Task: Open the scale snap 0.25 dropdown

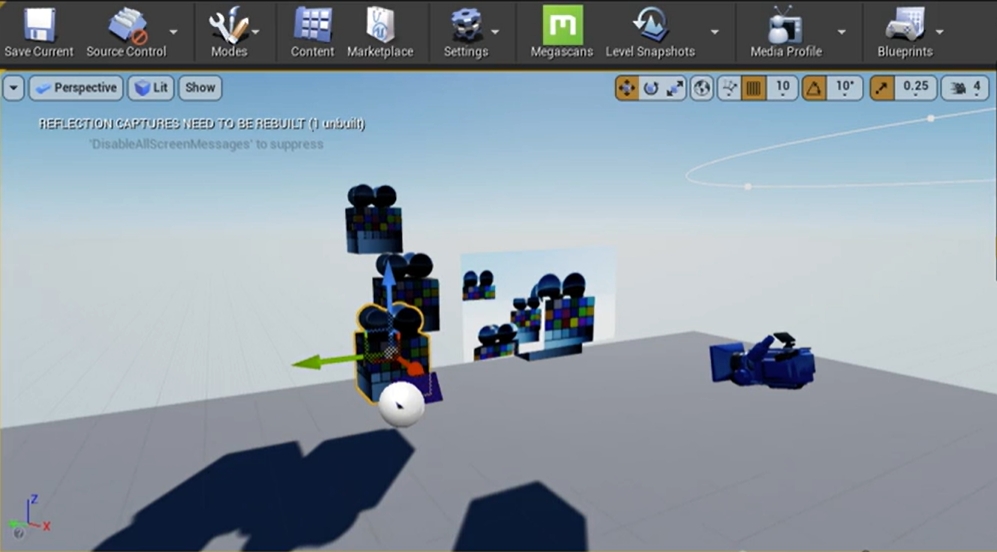Action: [915, 88]
